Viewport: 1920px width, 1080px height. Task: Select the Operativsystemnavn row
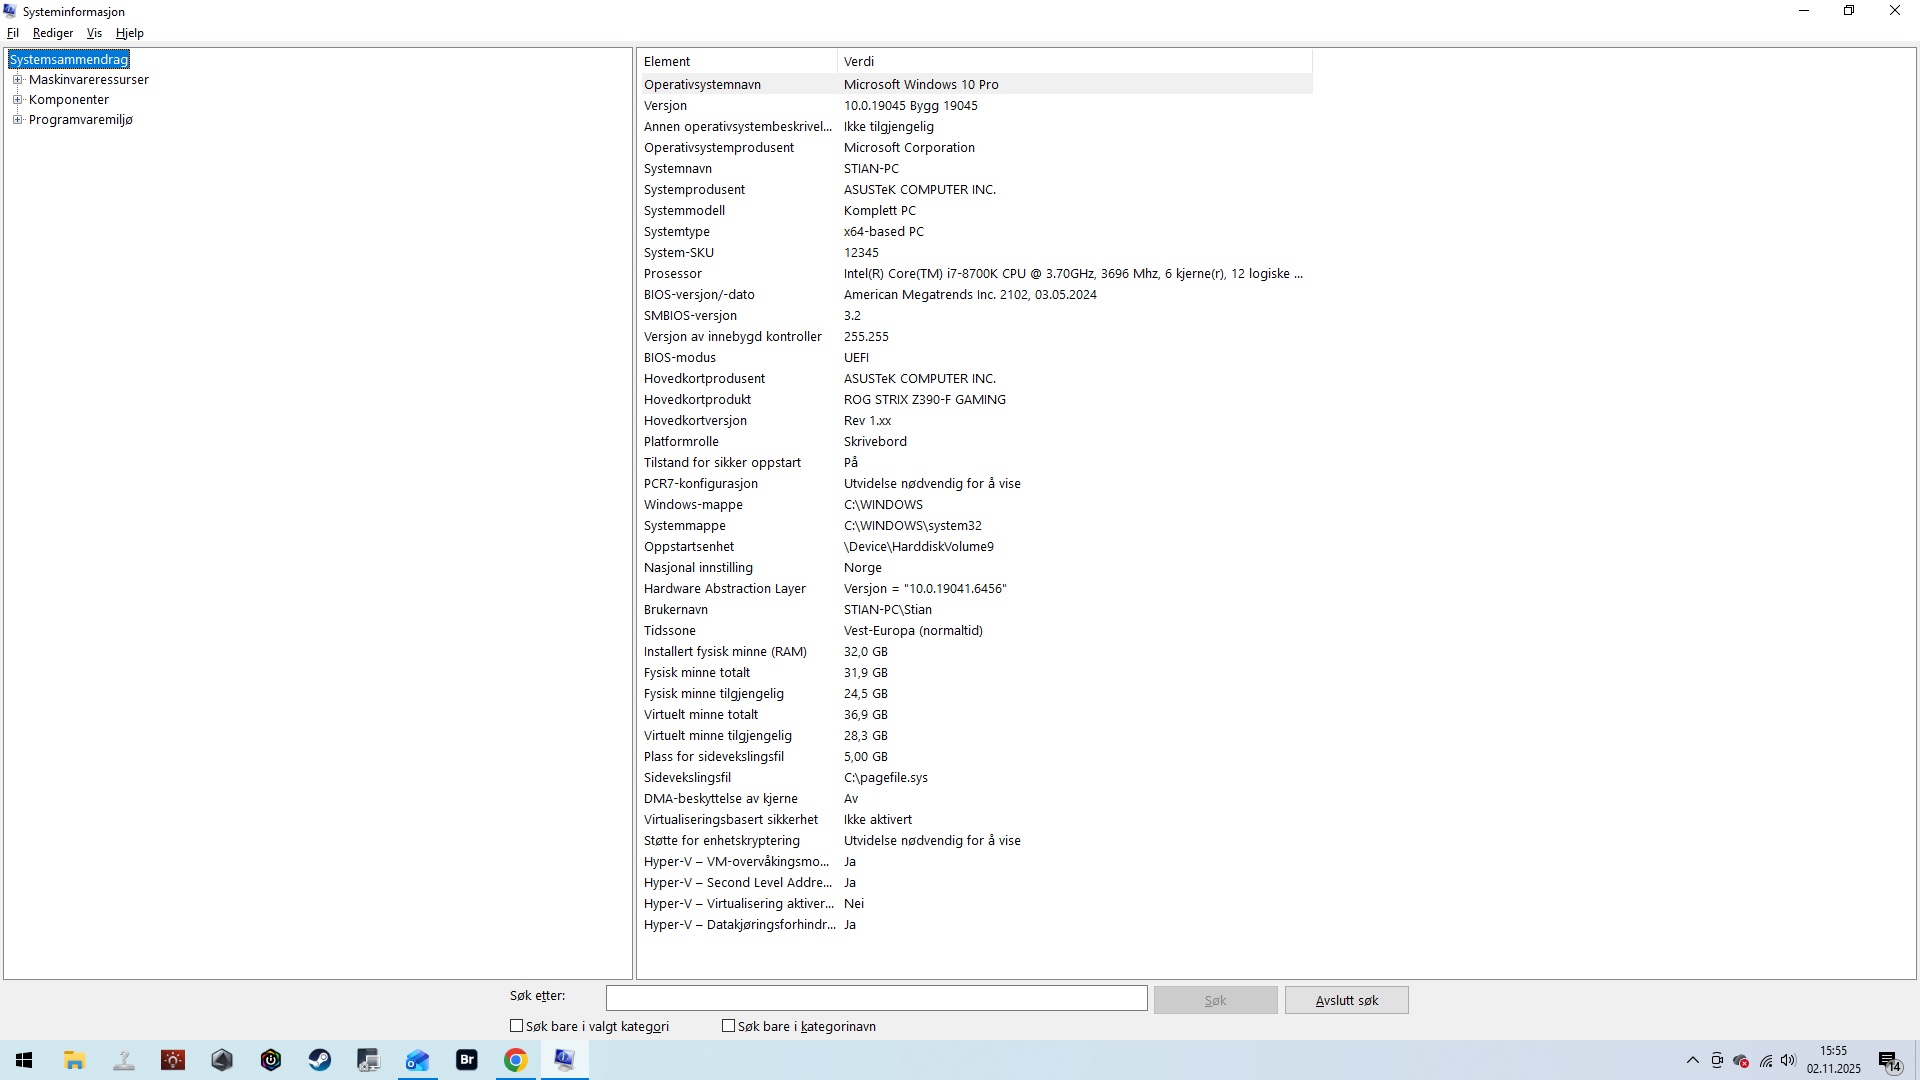click(976, 85)
